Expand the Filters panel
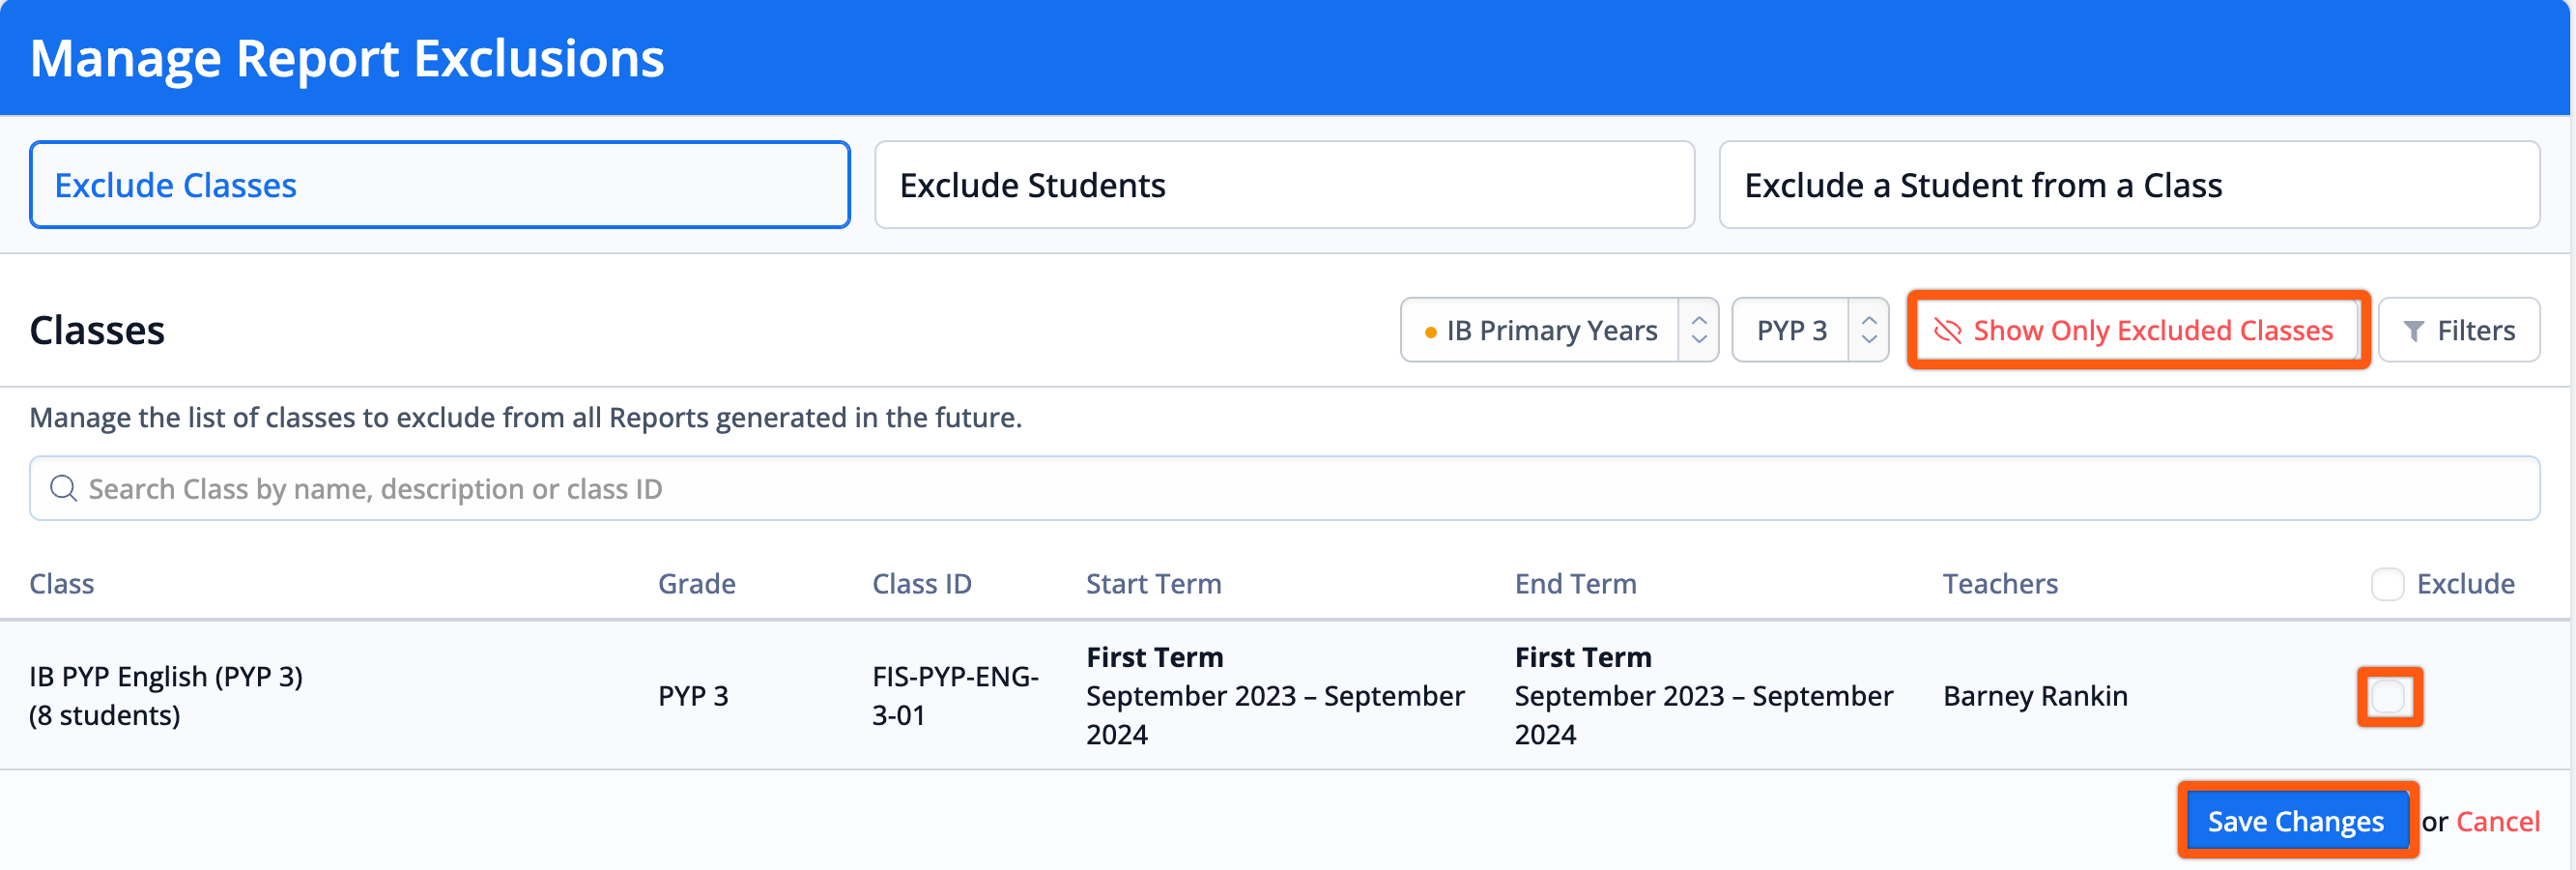This screenshot has height=870, width=2576. click(x=2458, y=330)
